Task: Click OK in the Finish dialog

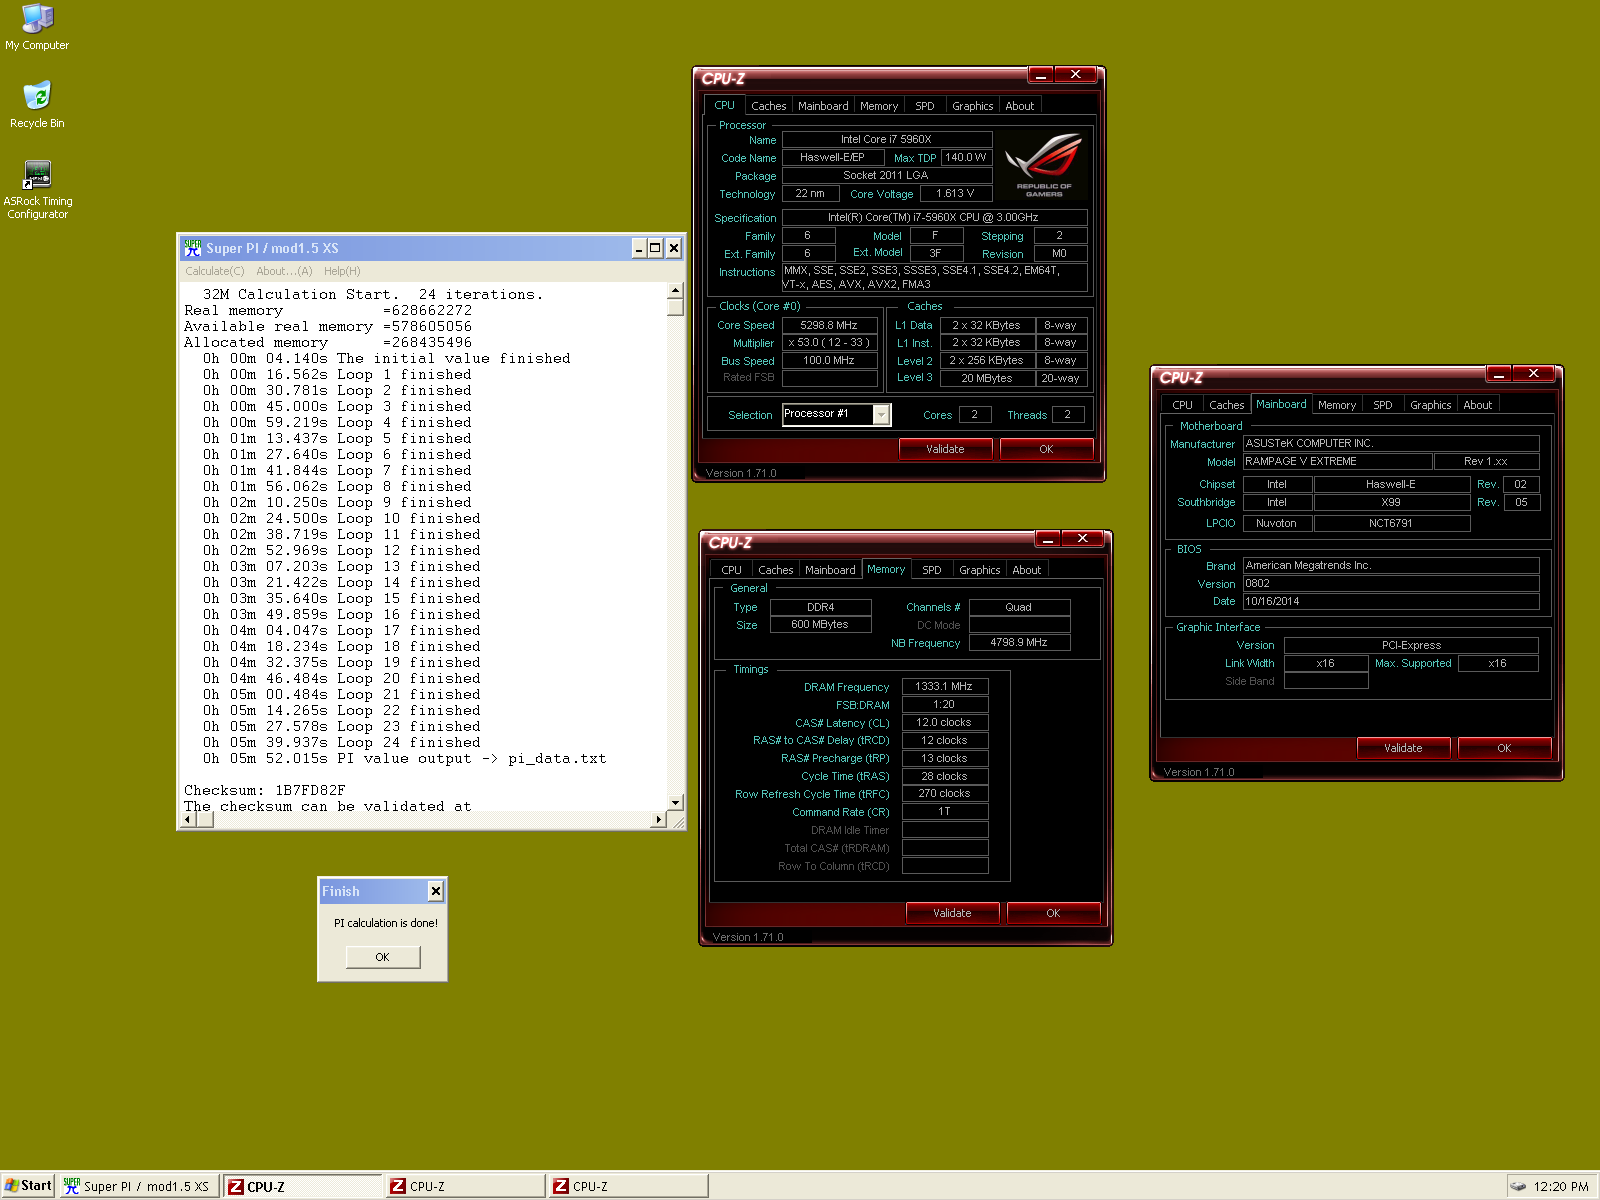Action: click(x=383, y=957)
